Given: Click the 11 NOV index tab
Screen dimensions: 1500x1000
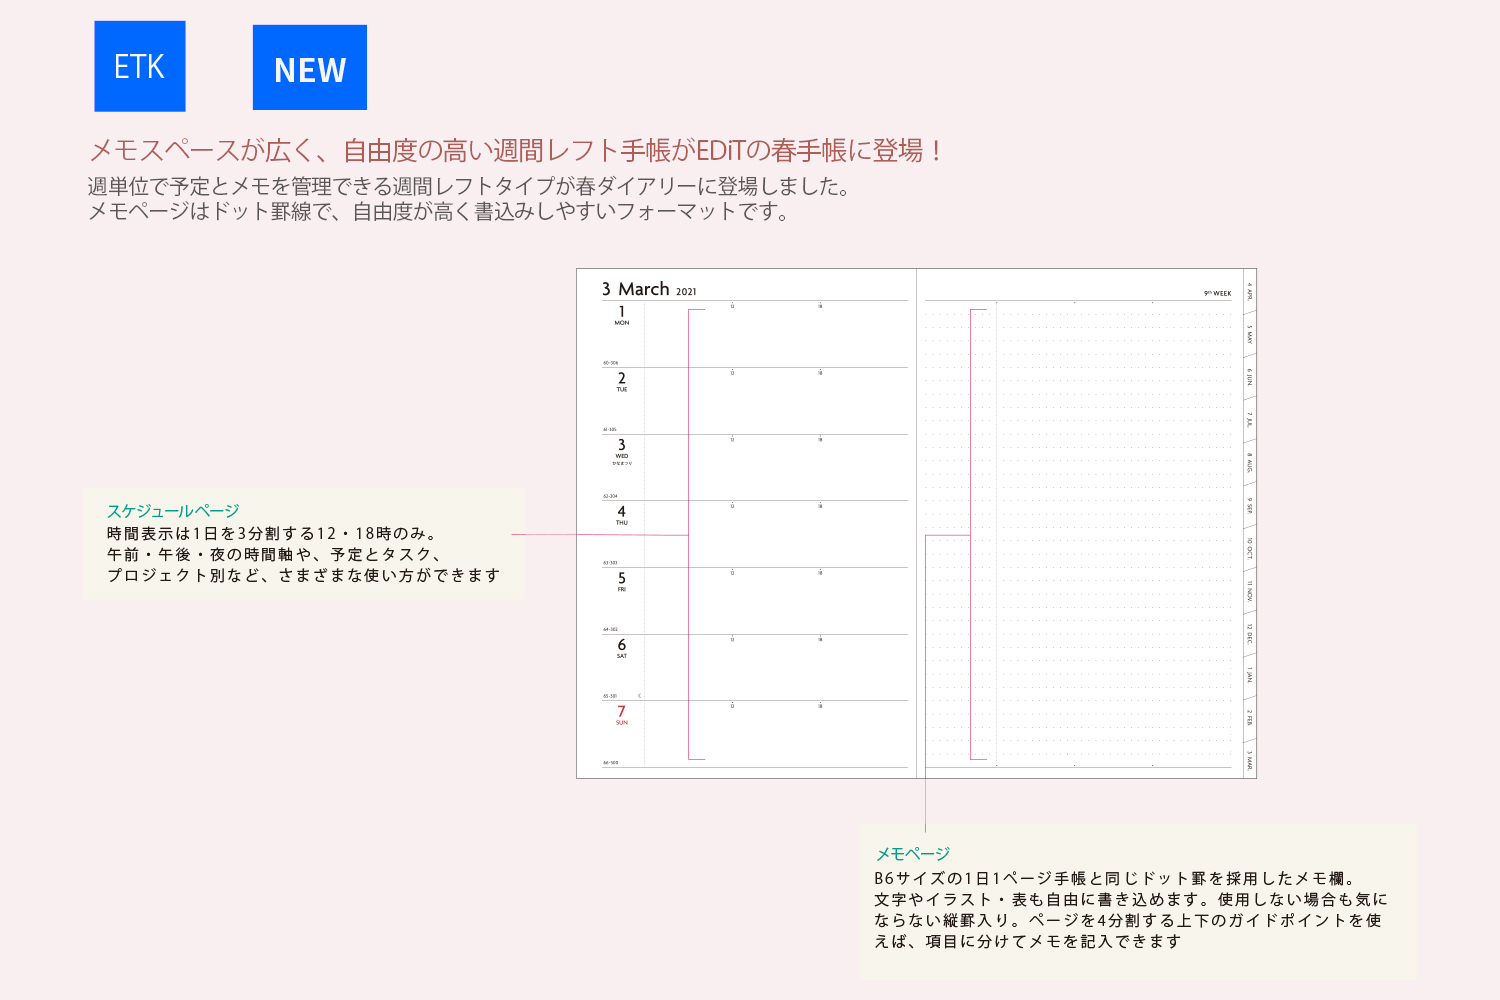Looking at the screenshot, I should pyautogui.click(x=1250, y=591).
